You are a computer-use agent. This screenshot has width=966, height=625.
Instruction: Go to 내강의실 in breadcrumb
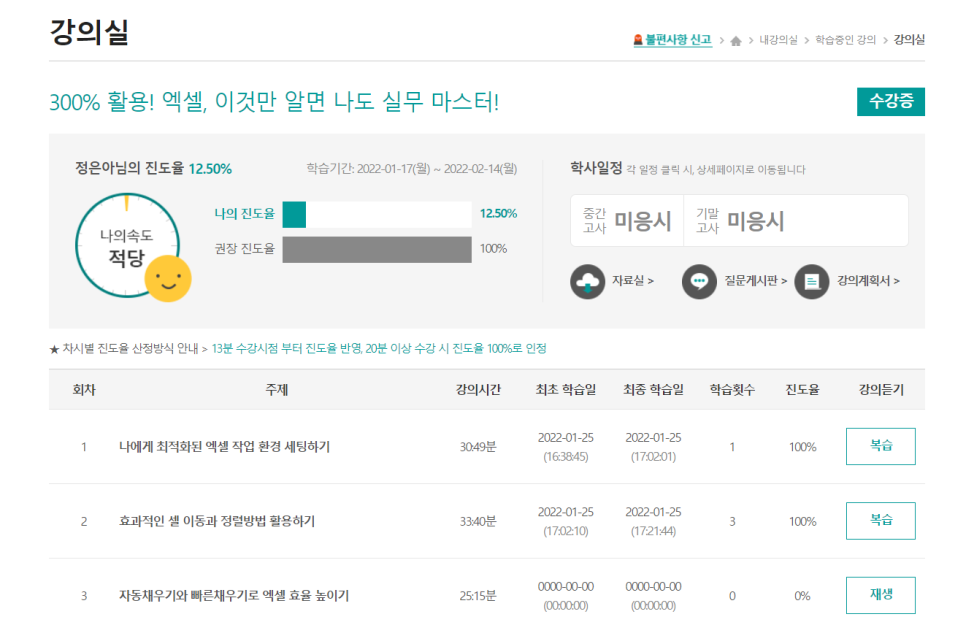click(778, 40)
